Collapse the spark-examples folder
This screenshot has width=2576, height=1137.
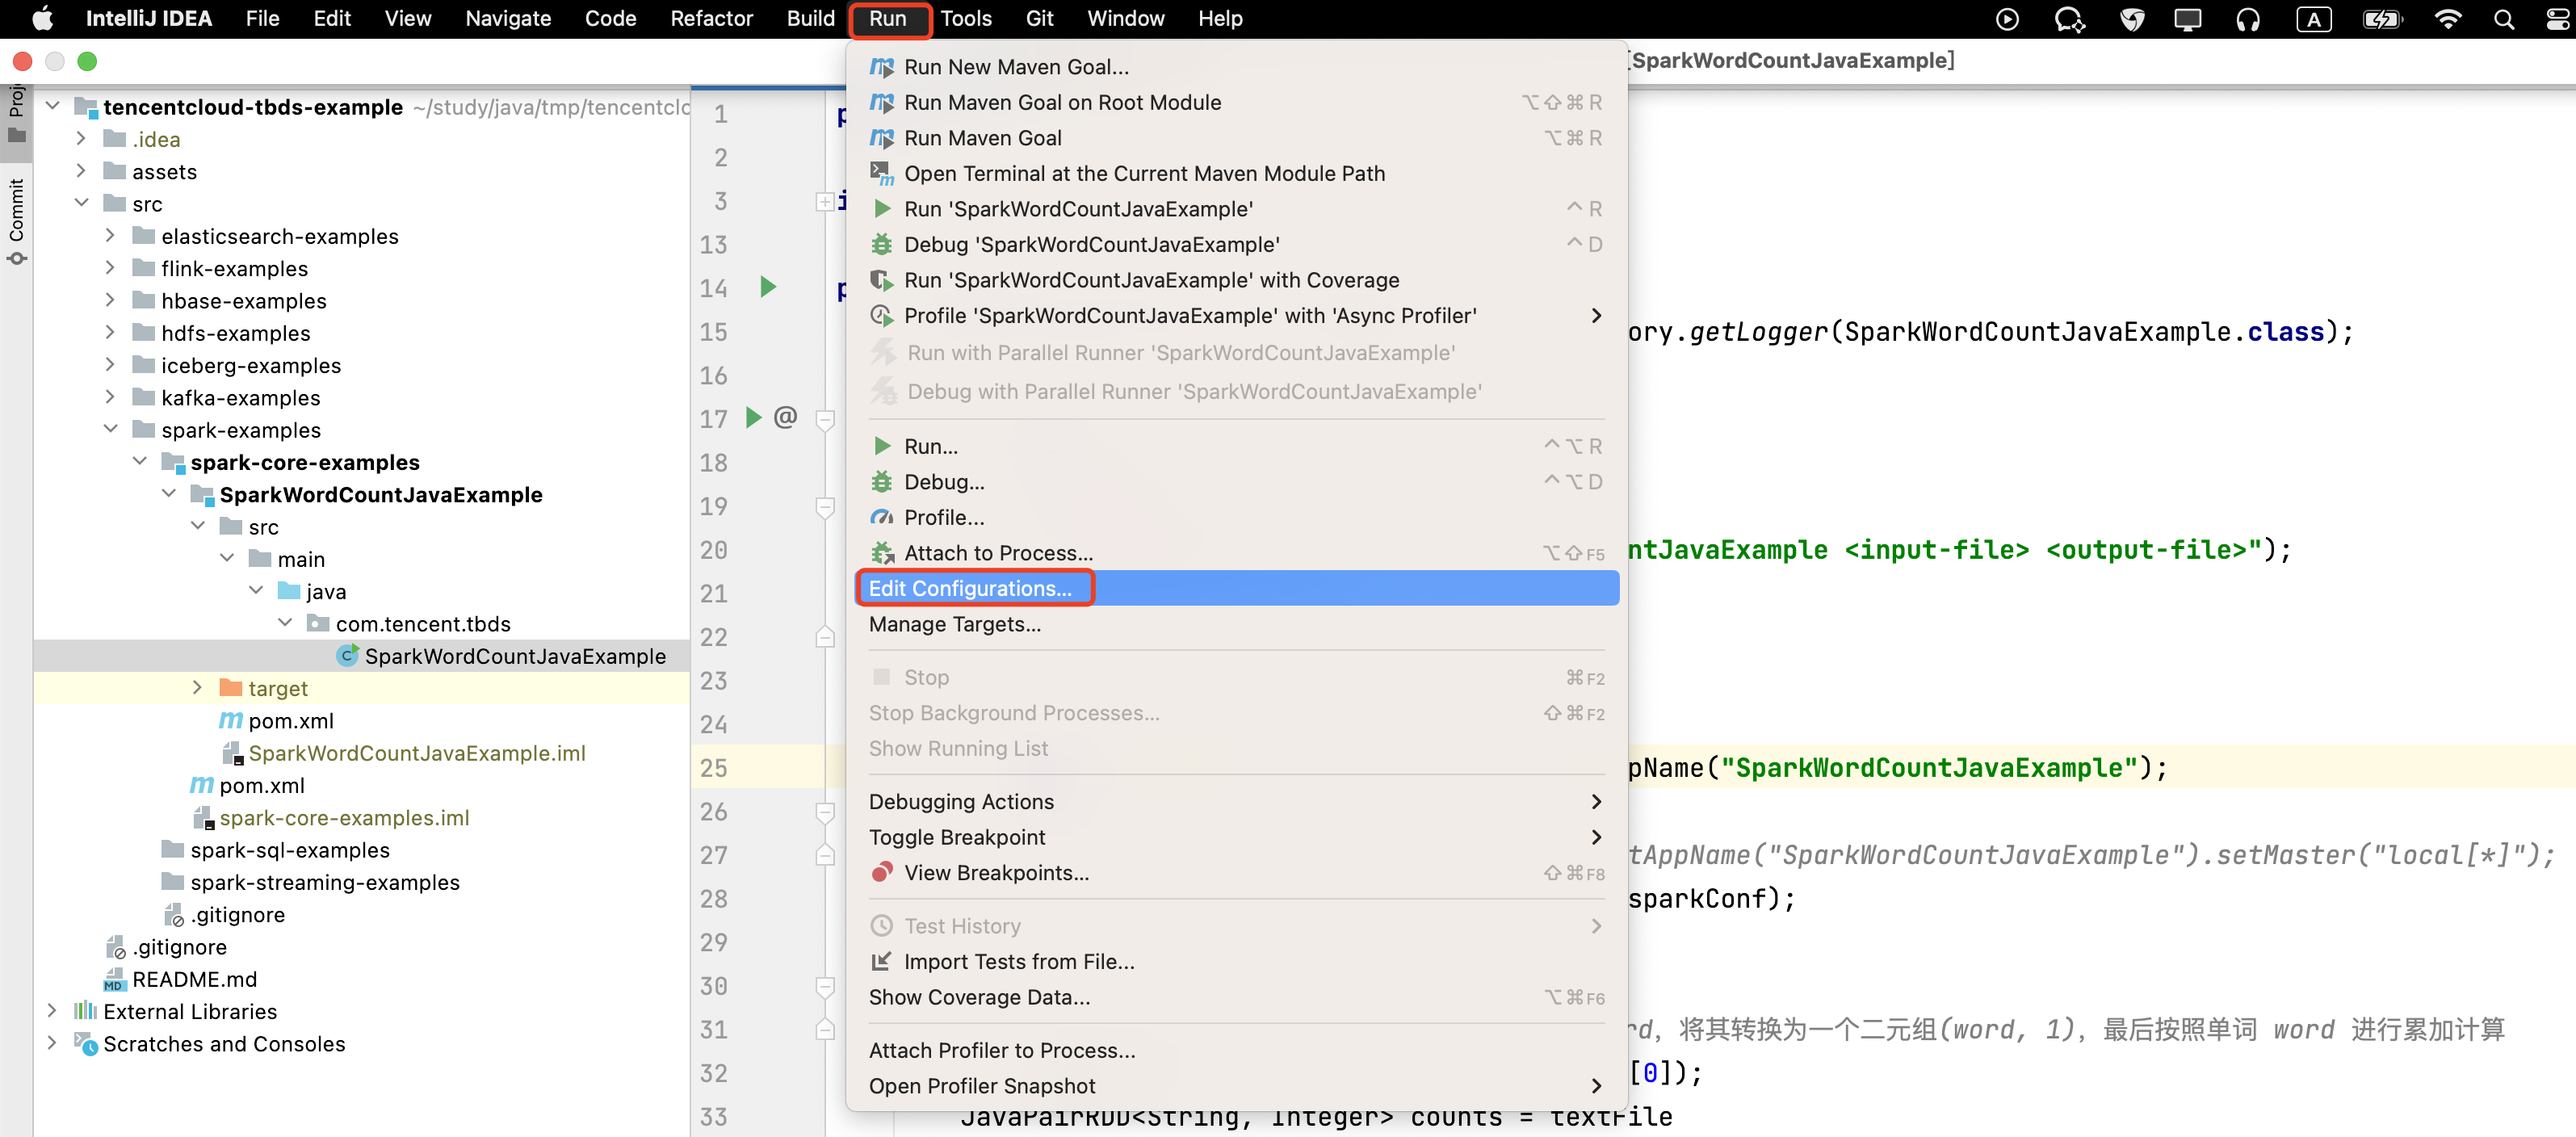[111, 430]
